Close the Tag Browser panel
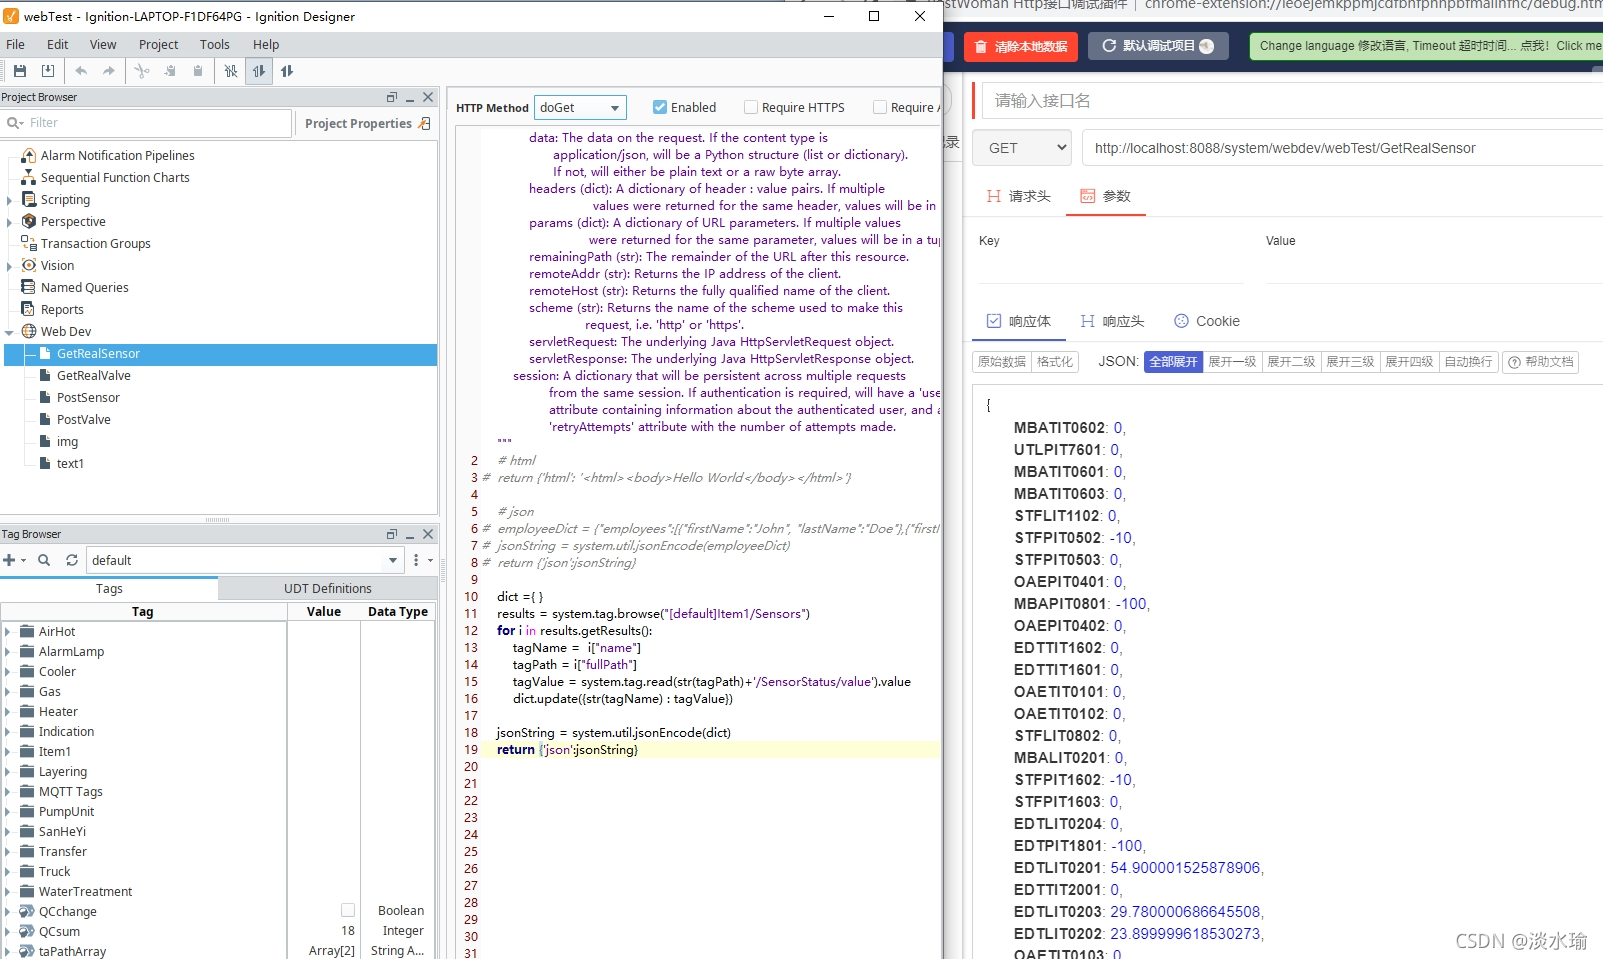The width and height of the screenshot is (1603, 959). 428,534
